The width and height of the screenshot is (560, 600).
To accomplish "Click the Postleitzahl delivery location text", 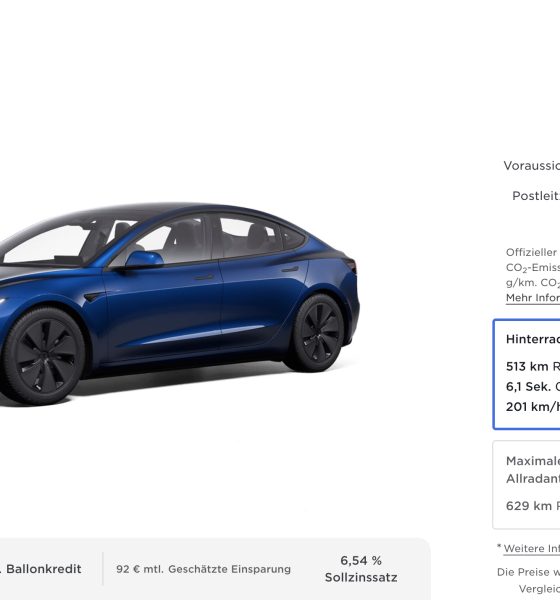I will (536, 196).
